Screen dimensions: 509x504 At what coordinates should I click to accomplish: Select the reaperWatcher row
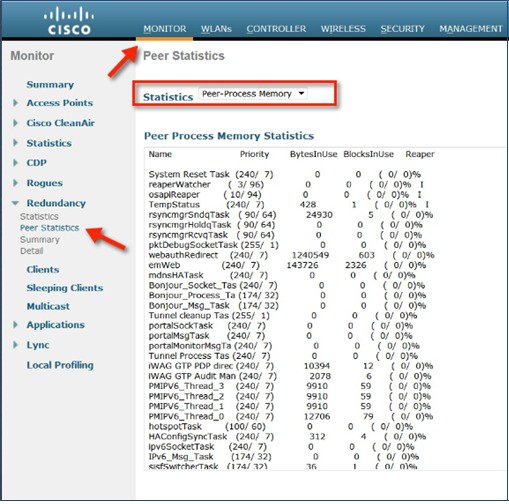[286, 184]
